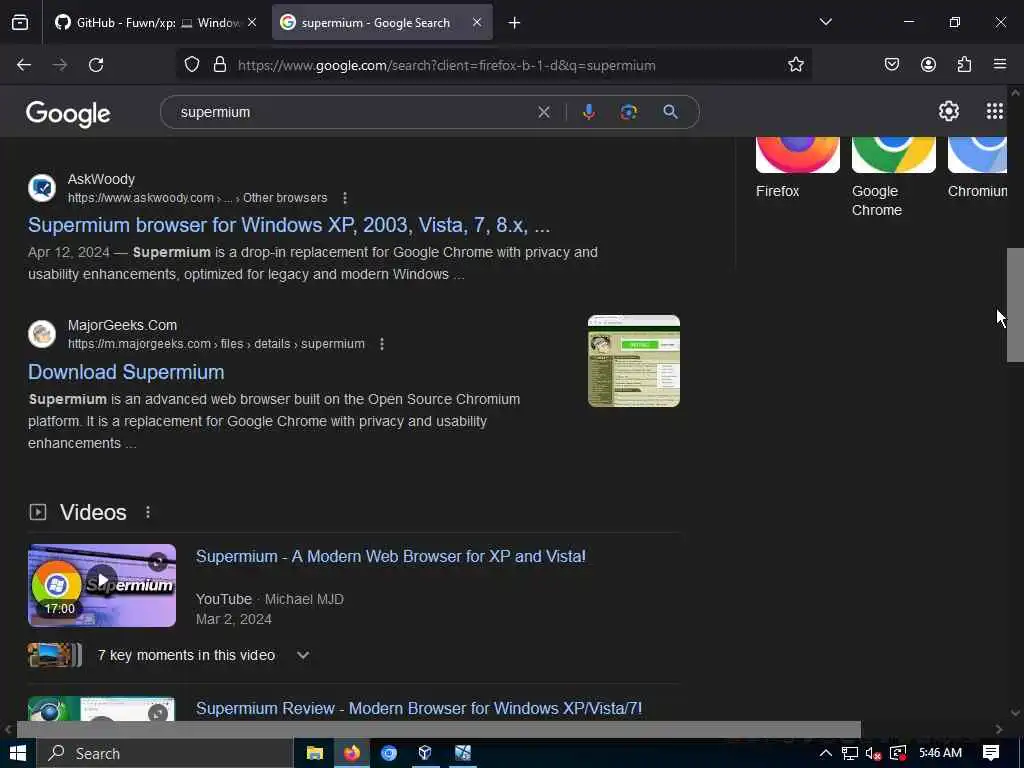Image resolution: width=1024 pixels, height=768 pixels.
Task: Open tracking protection shield icon
Action: coord(192,65)
